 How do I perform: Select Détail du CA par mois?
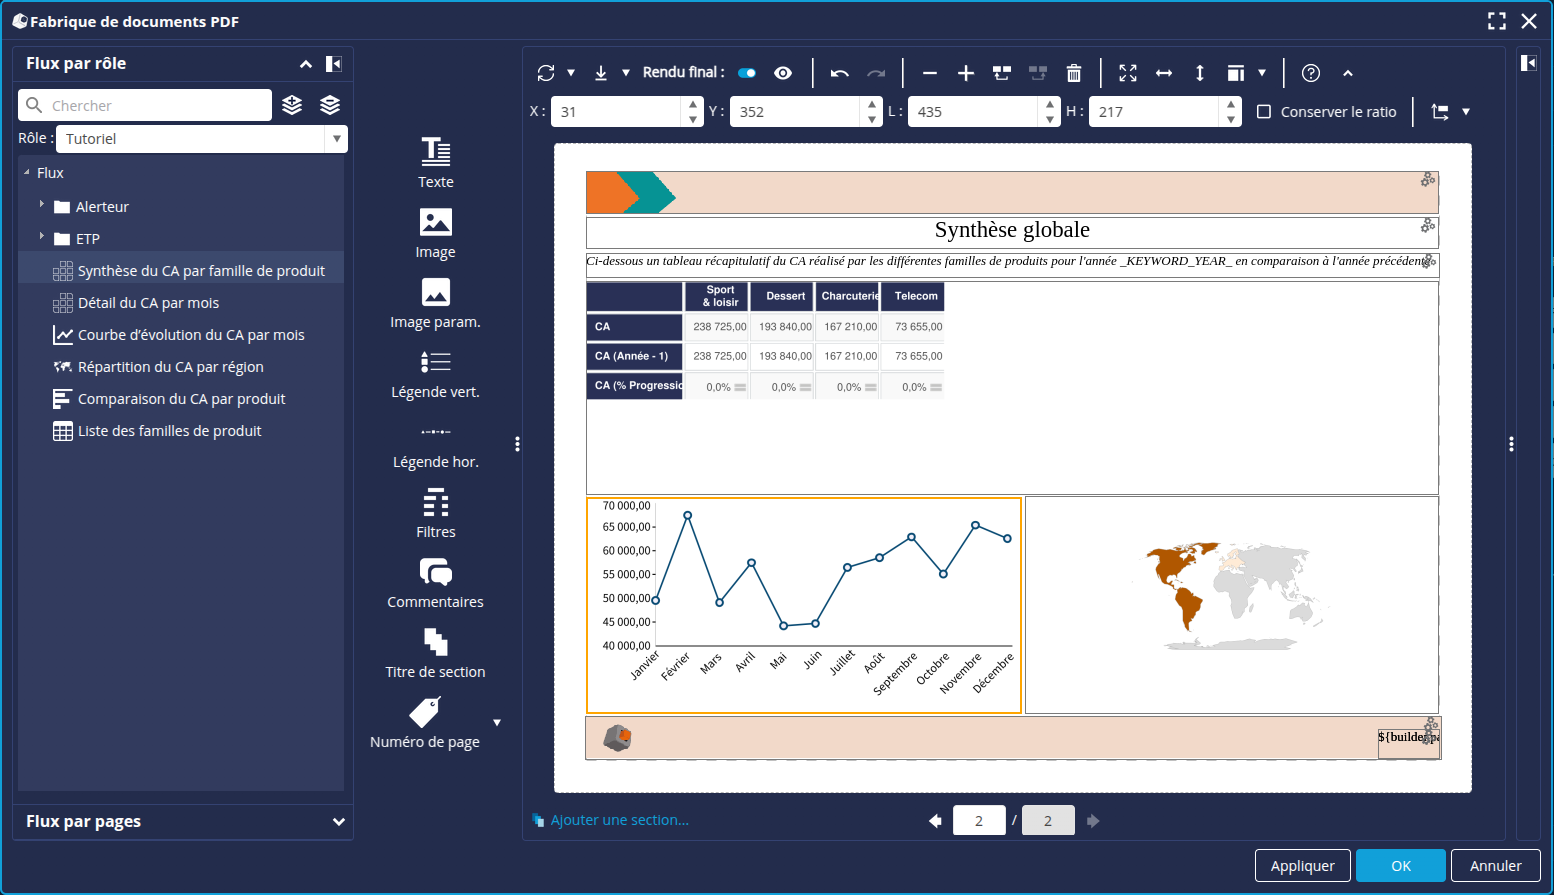click(148, 303)
